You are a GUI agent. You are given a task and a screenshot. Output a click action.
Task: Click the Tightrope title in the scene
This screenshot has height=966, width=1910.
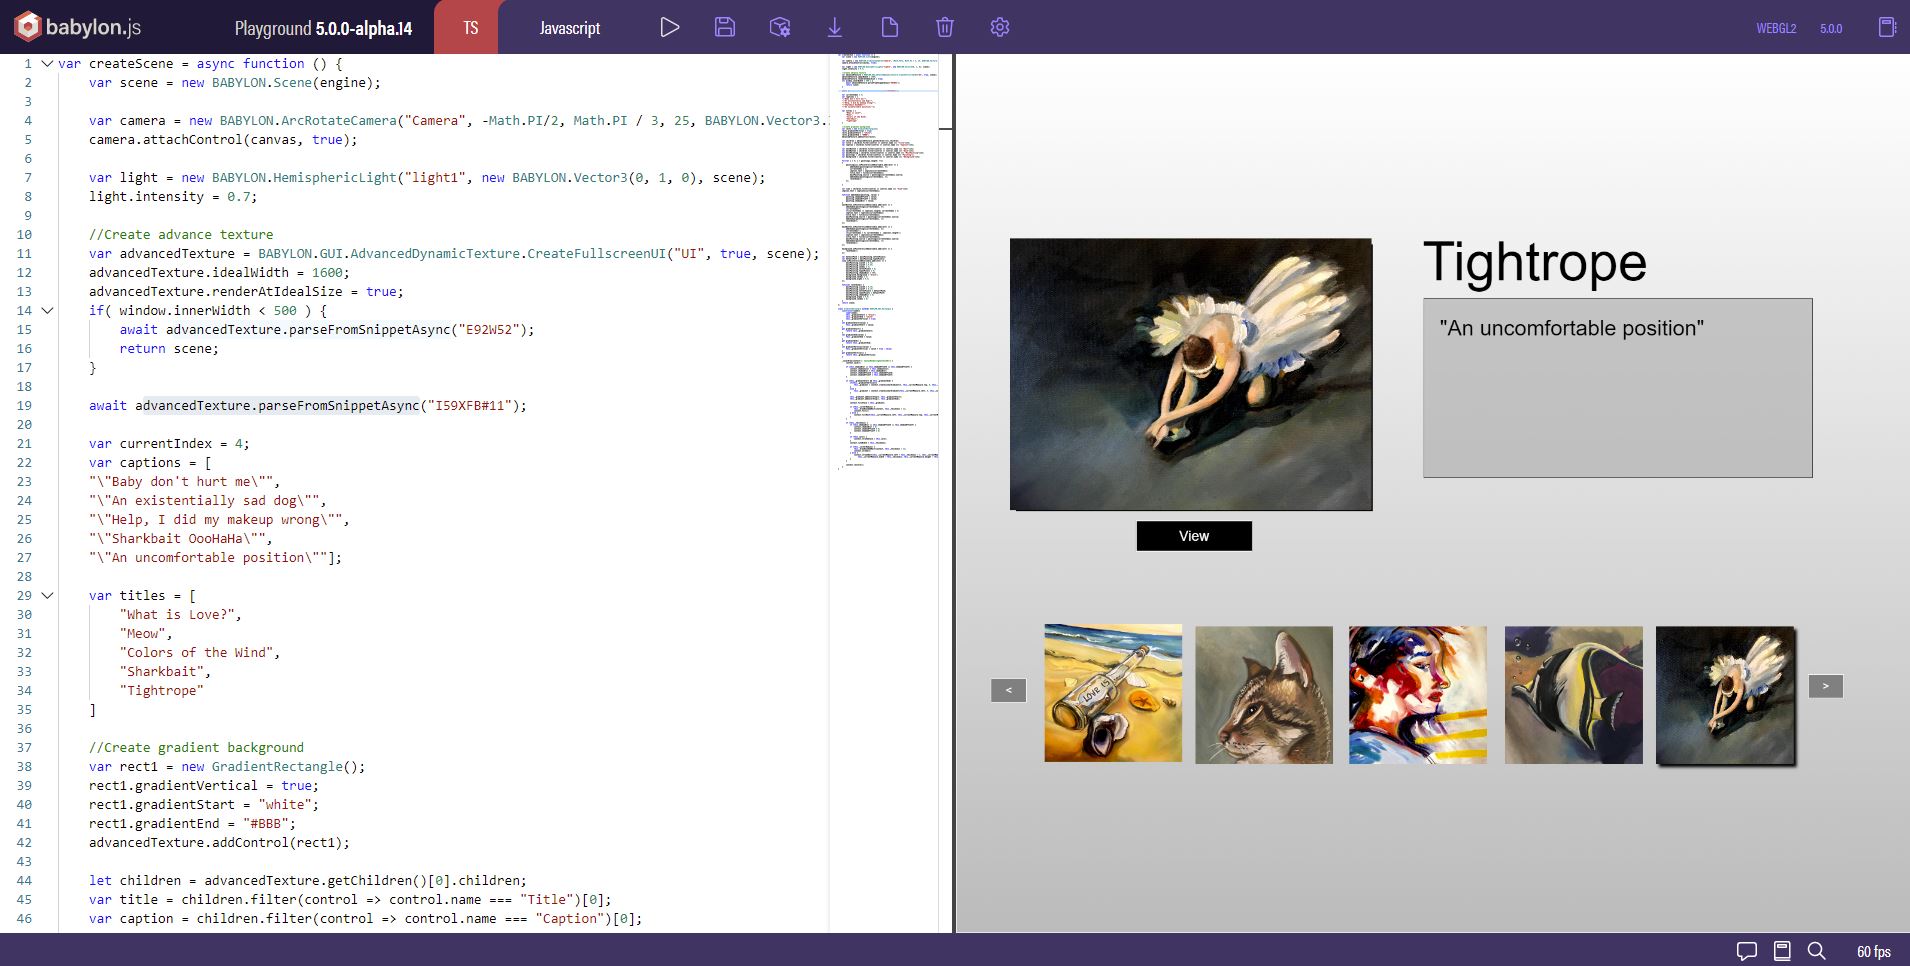1535,262
